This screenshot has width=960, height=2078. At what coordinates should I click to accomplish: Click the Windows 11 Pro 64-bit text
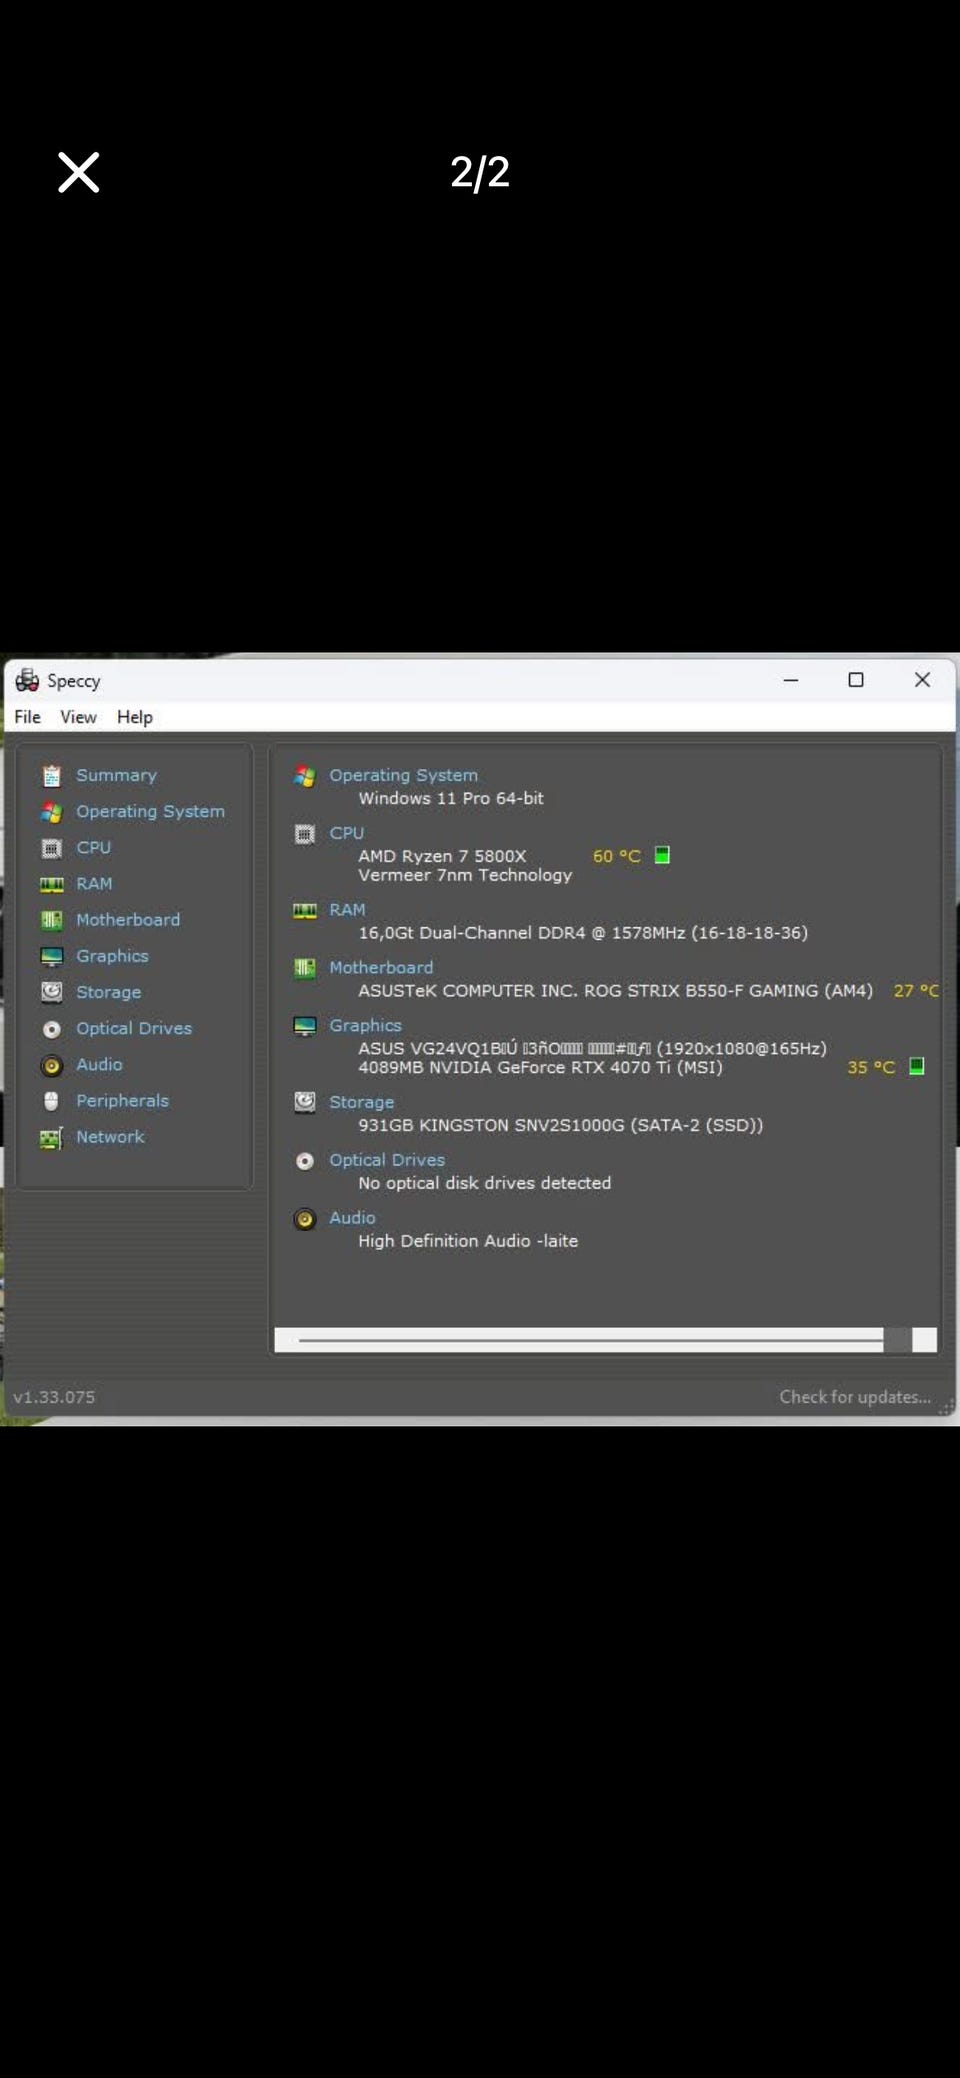tap(451, 798)
